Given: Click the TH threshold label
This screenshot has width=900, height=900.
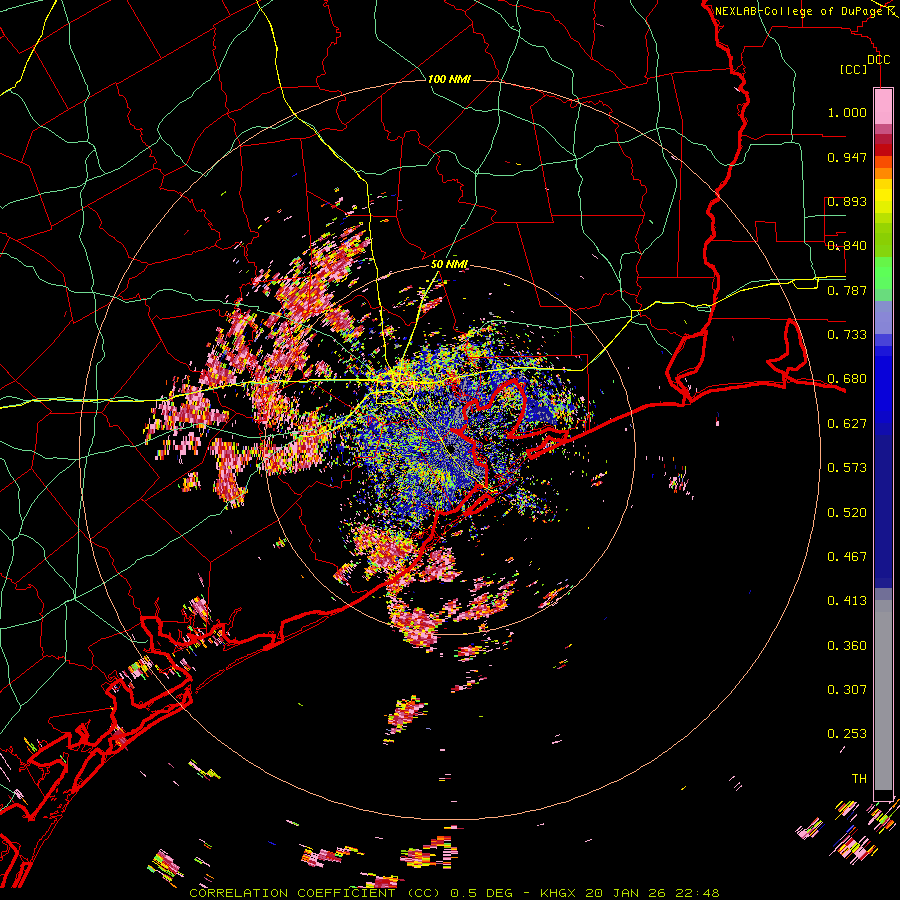Looking at the screenshot, I should click(859, 779).
